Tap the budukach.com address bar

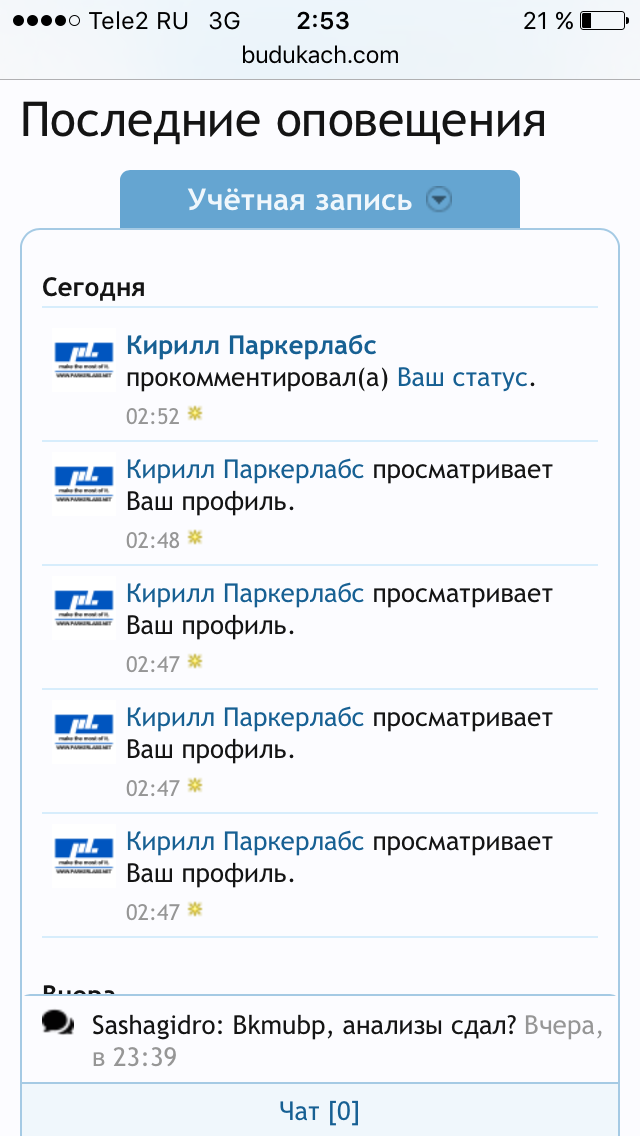tap(320, 56)
